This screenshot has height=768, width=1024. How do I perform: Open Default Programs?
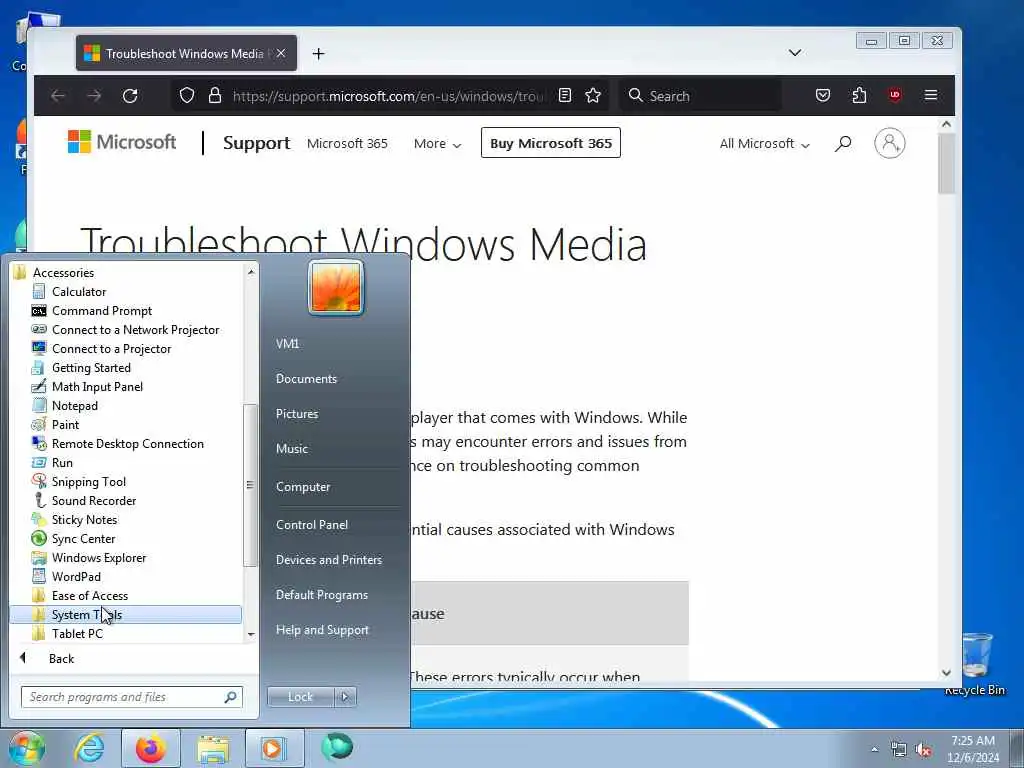click(x=321, y=595)
